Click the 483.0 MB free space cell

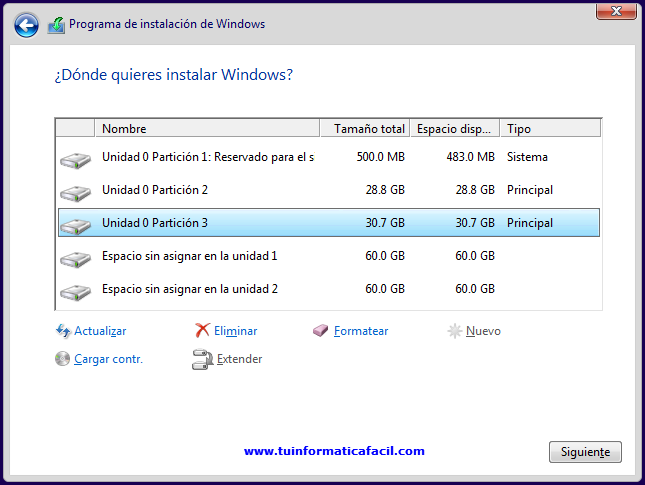[x=471, y=157]
